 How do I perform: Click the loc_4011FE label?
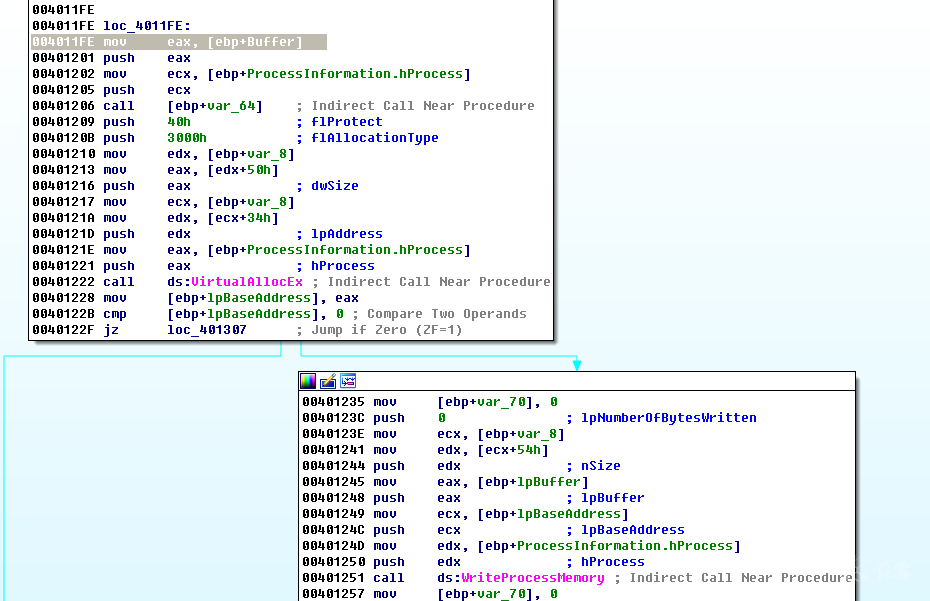click(146, 26)
